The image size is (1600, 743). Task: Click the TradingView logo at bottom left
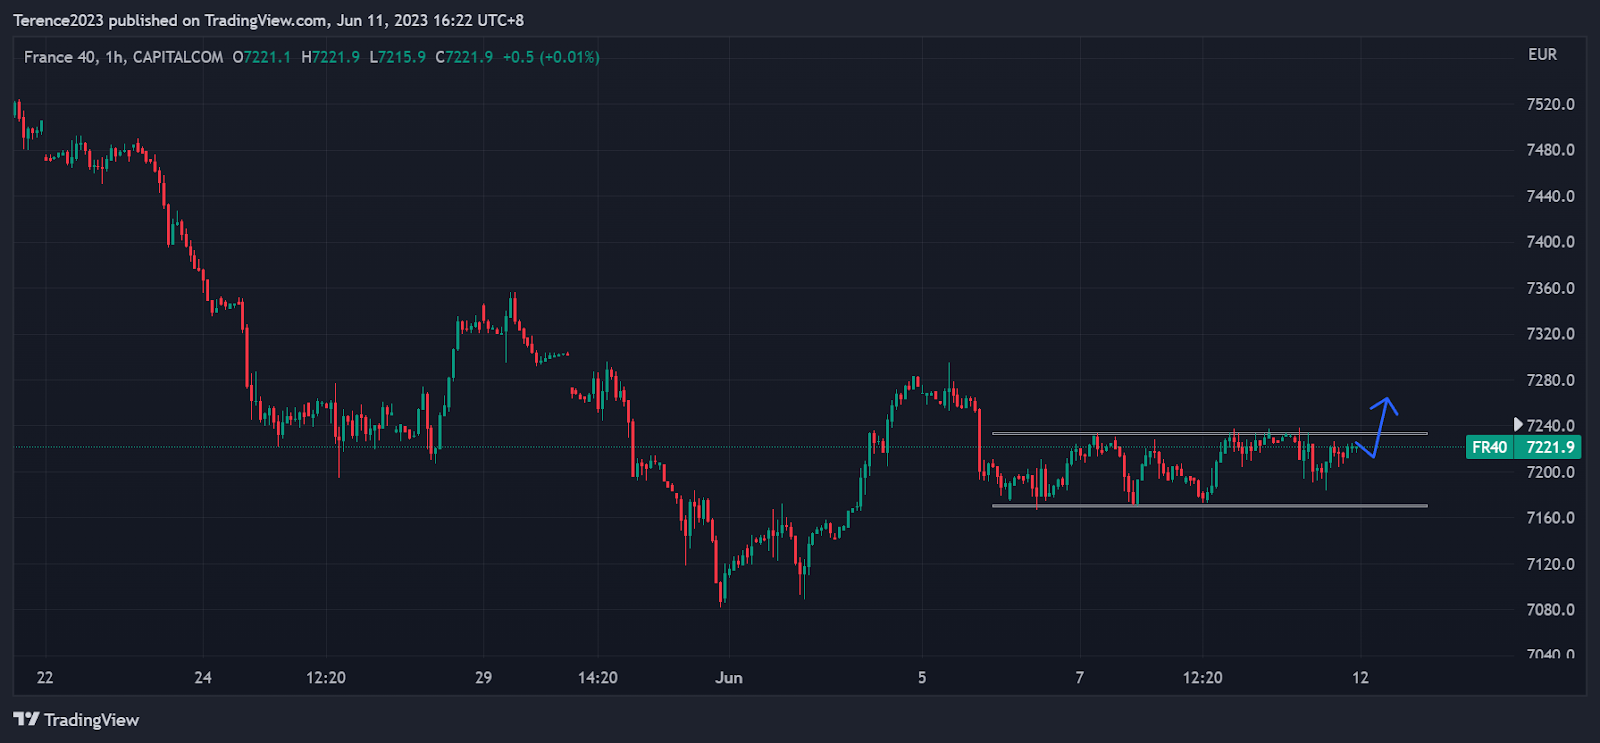point(76,720)
